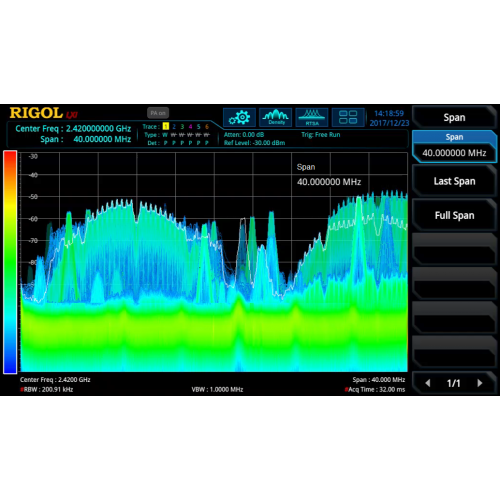Select trace 1 indicator
500x500 pixels.
point(166,126)
